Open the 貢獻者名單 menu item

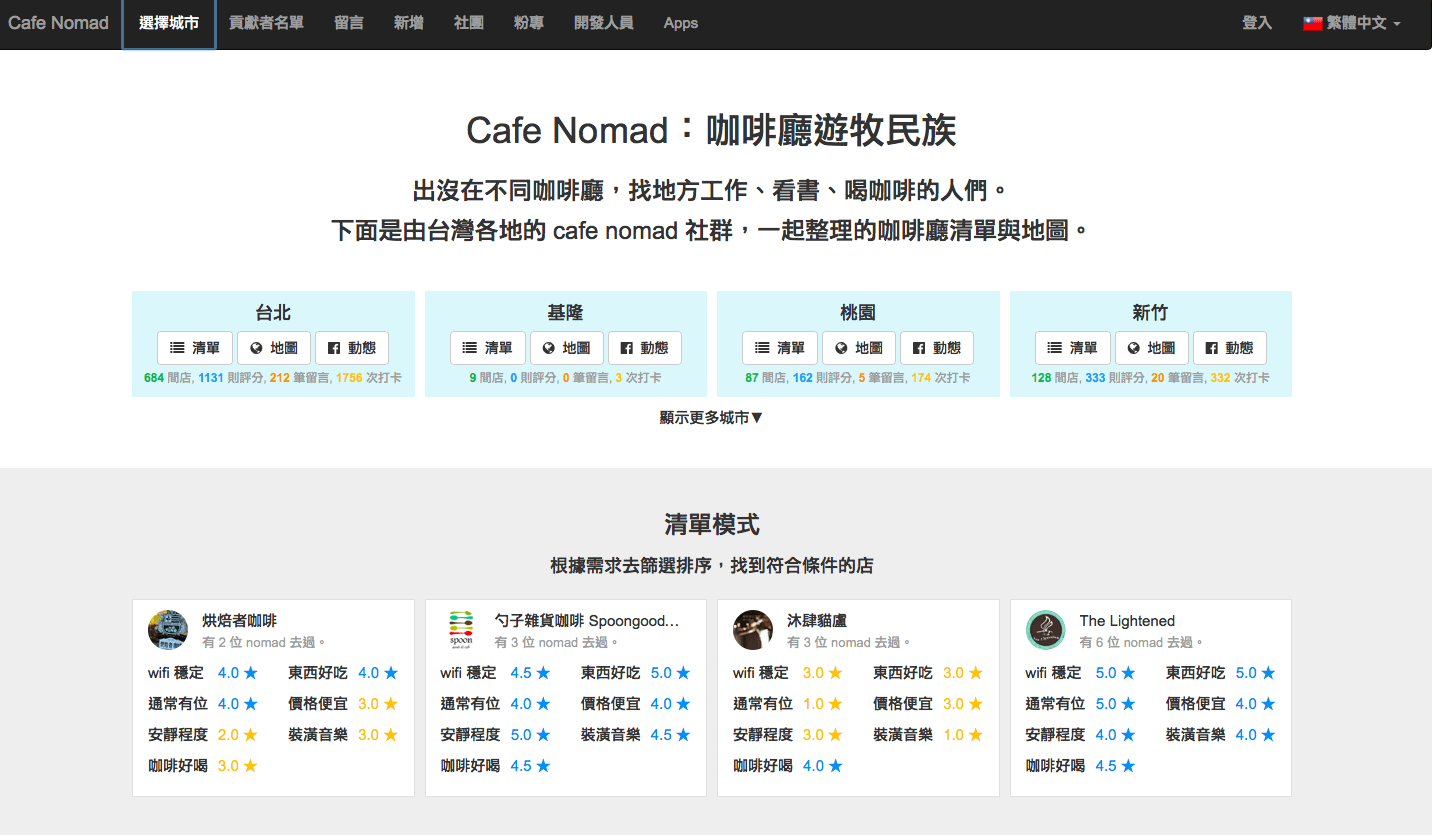click(266, 23)
